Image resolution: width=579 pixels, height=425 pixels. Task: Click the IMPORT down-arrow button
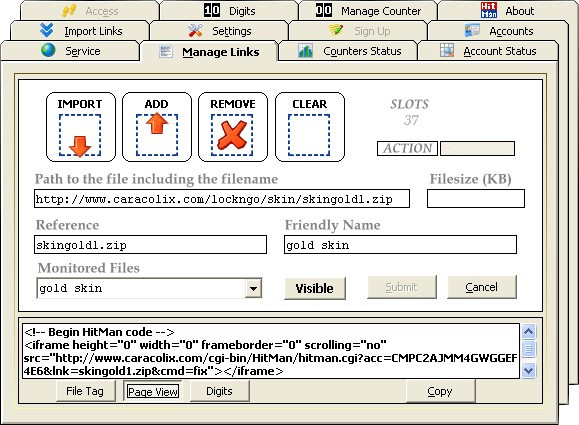pyautogui.click(x=80, y=127)
